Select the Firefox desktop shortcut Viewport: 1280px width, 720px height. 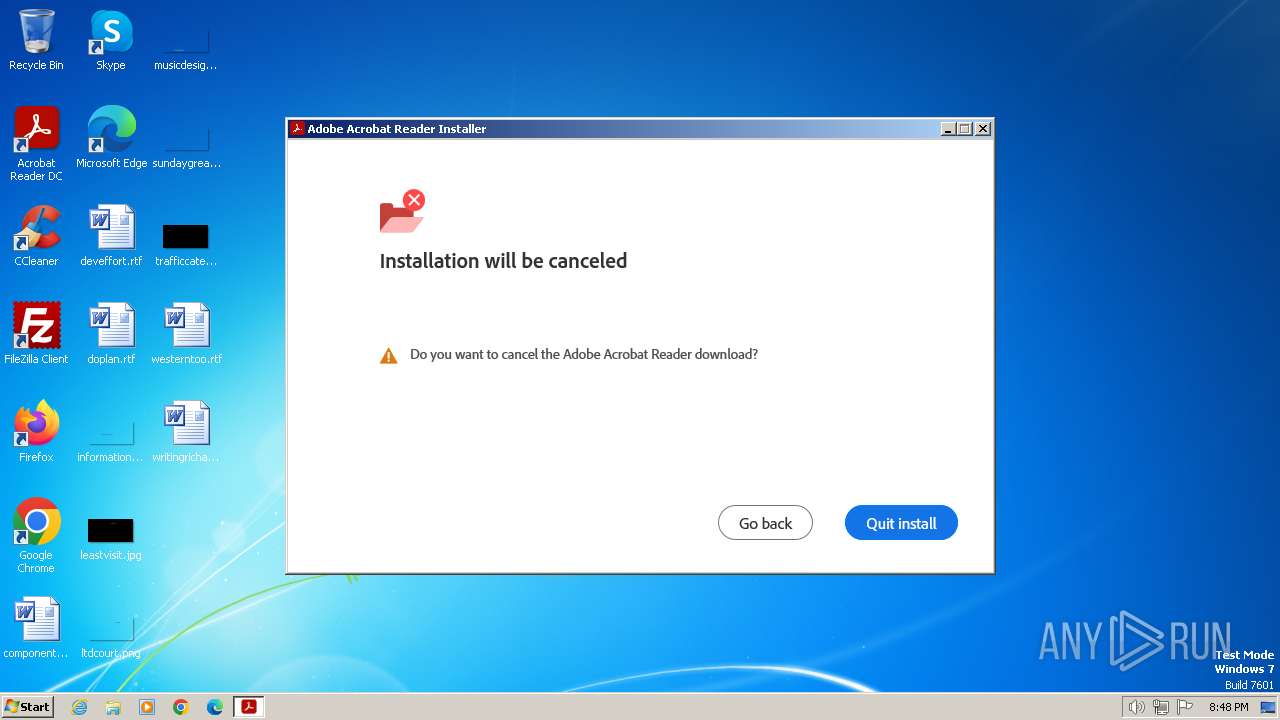[36, 432]
